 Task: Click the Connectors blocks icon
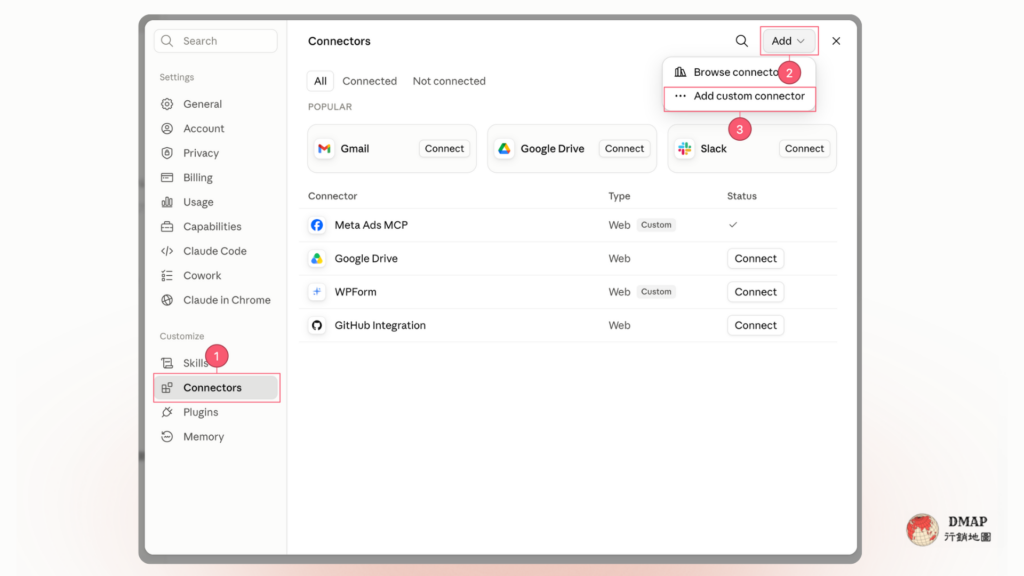(x=167, y=388)
